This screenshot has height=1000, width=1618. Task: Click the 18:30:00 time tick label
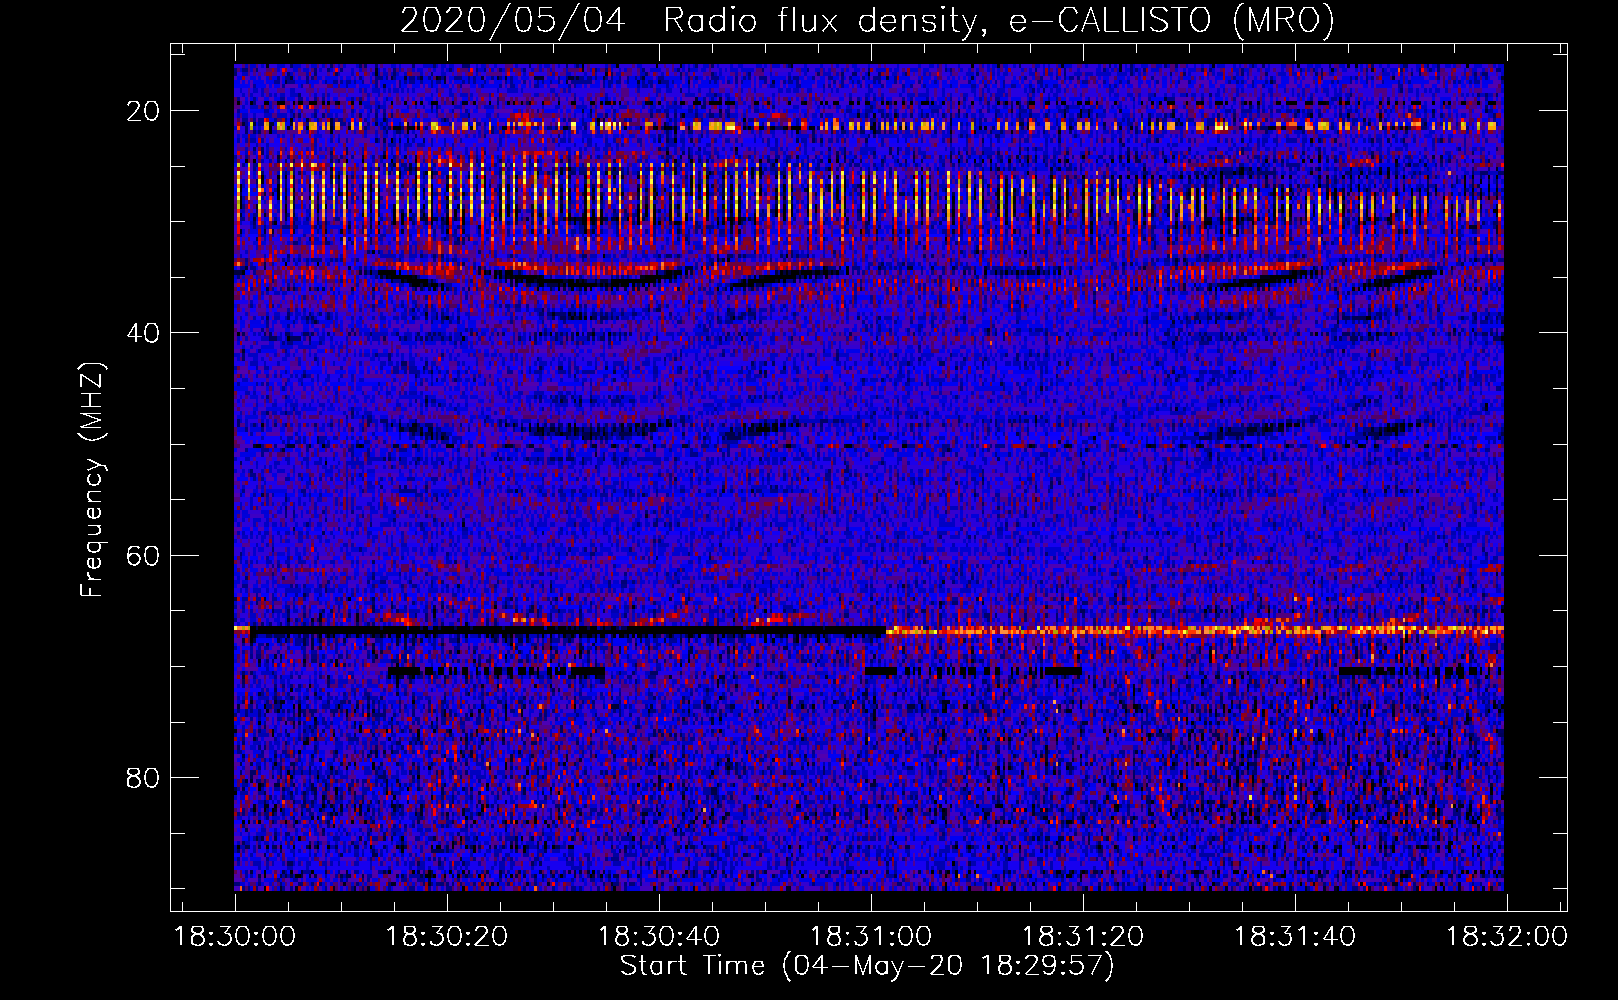[x=235, y=937]
